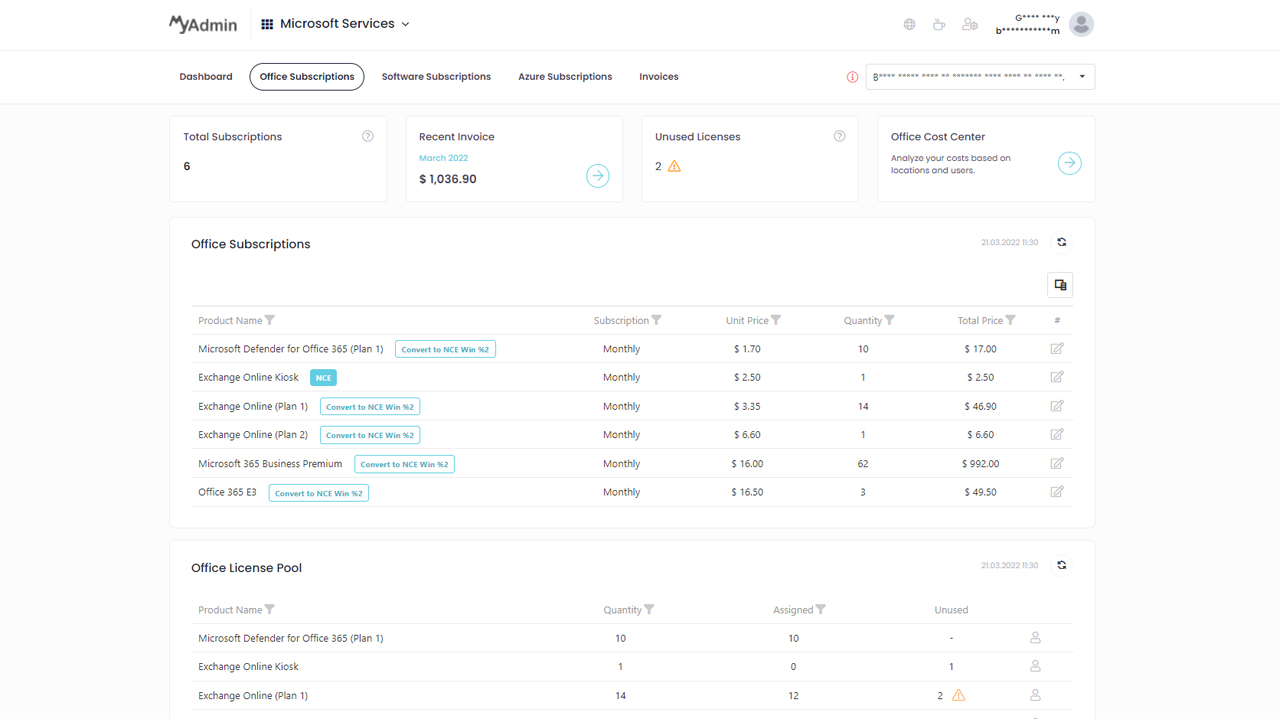This screenshot has height=720, width=1280.
Task: Click the Unused Licenses warning icon in card
Action: click(x=674, y=166)
